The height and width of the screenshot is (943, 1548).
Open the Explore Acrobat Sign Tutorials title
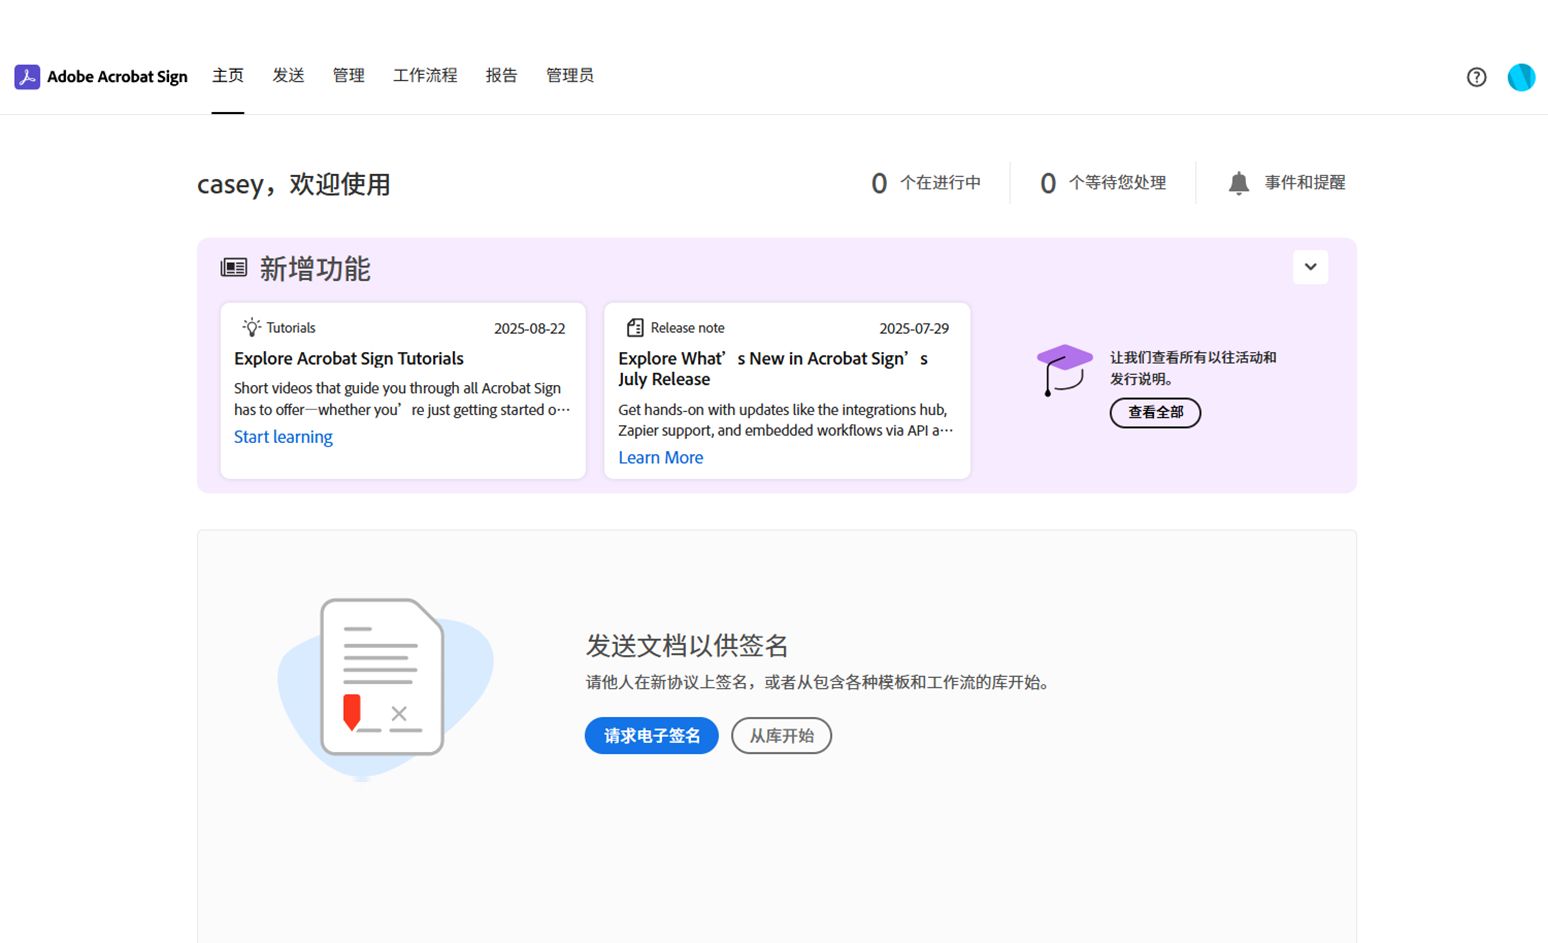tap(349, 359)
